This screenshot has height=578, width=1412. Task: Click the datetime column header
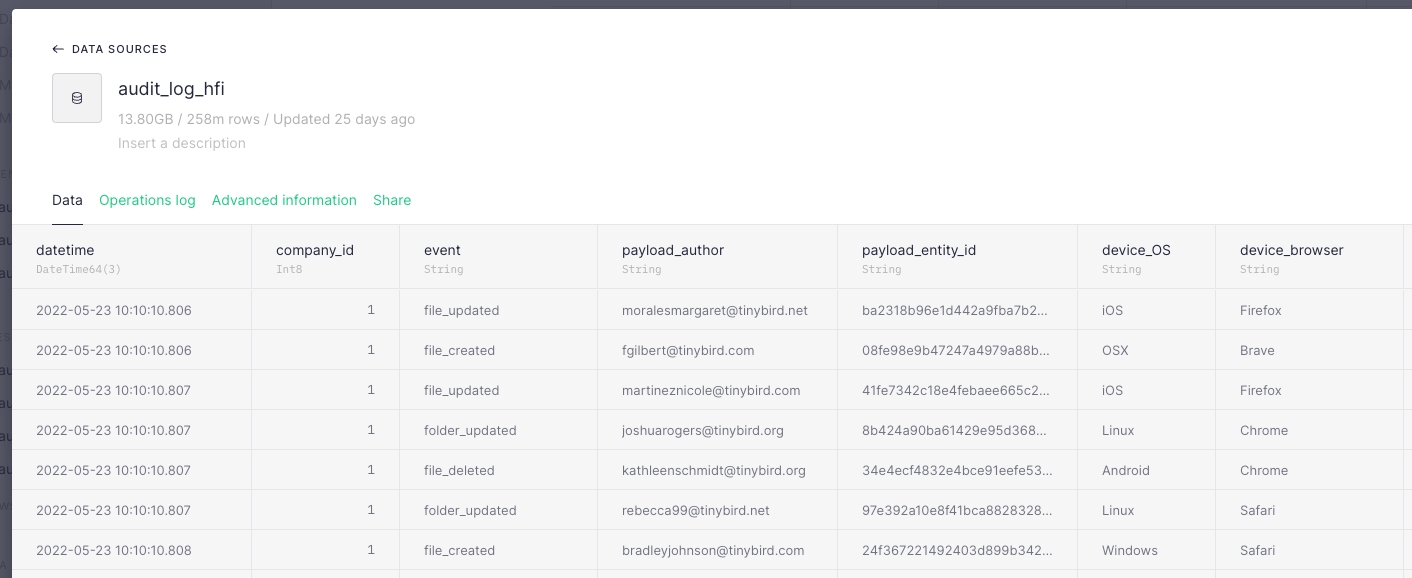(65, 250)
